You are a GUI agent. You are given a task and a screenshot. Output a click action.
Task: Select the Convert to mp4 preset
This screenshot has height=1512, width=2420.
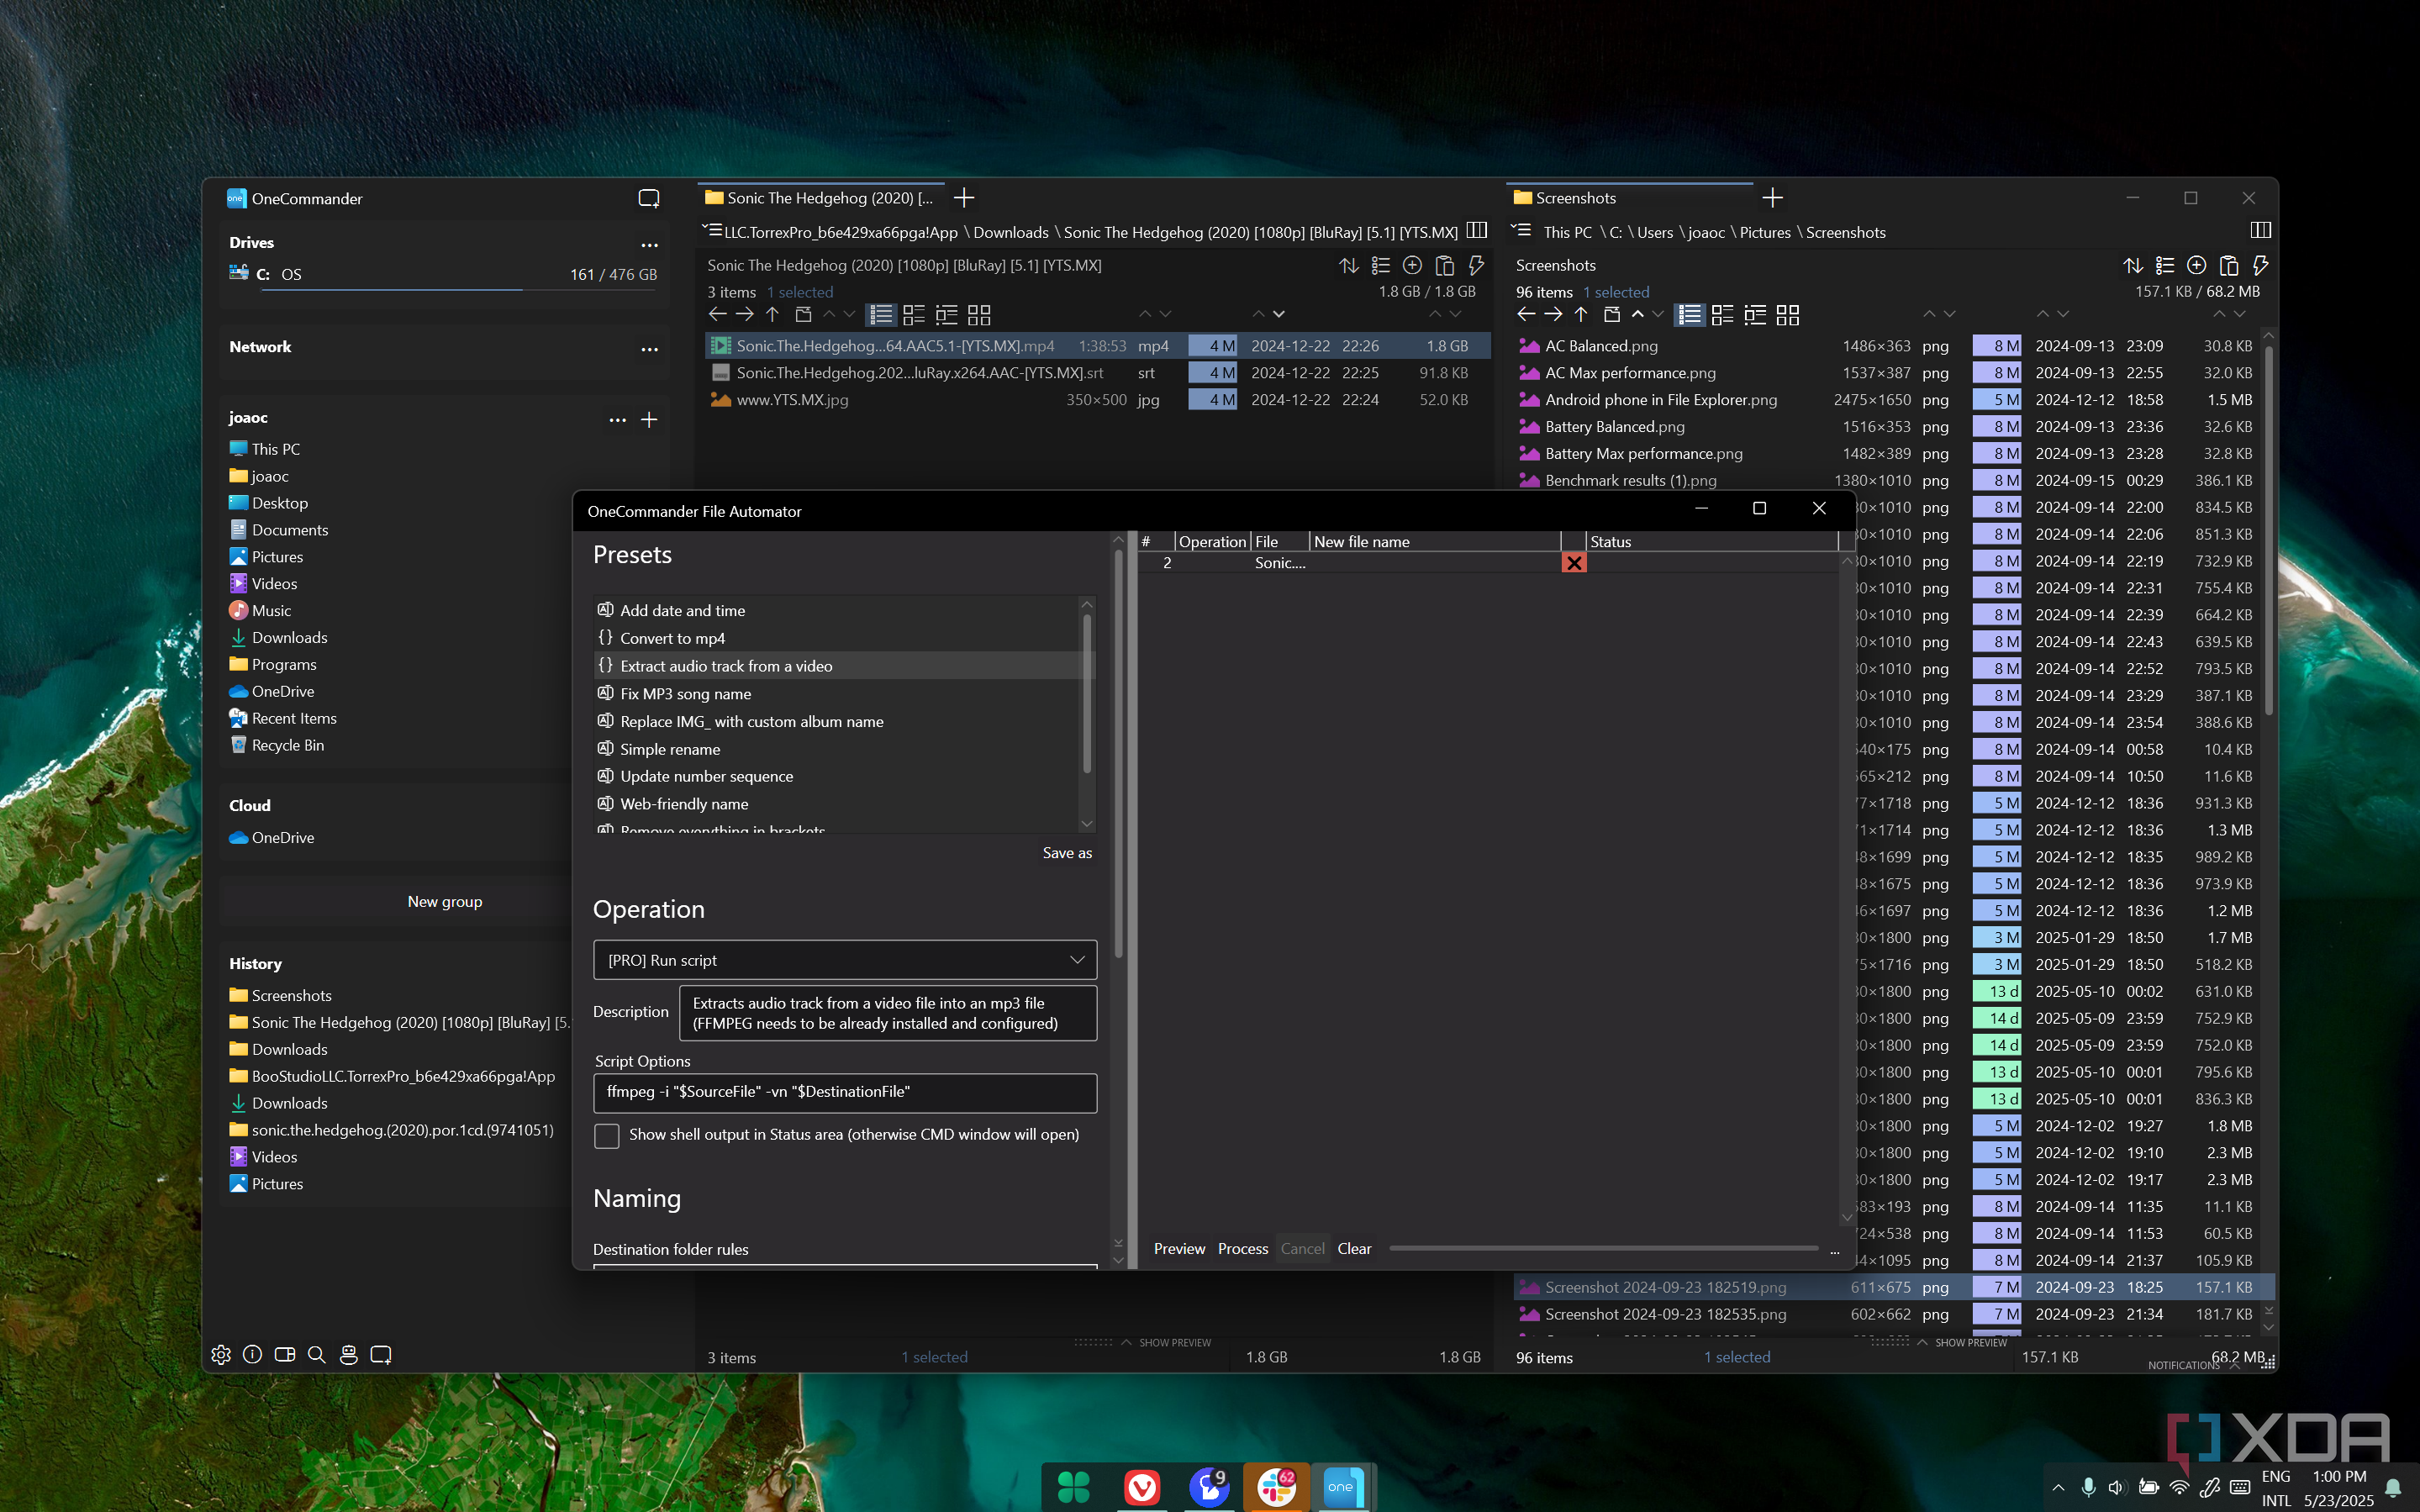(672, 638)
